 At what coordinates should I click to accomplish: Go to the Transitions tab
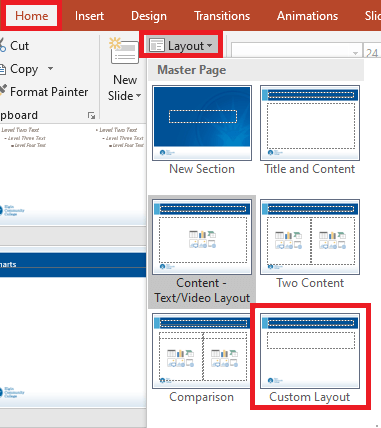point(222,16)
